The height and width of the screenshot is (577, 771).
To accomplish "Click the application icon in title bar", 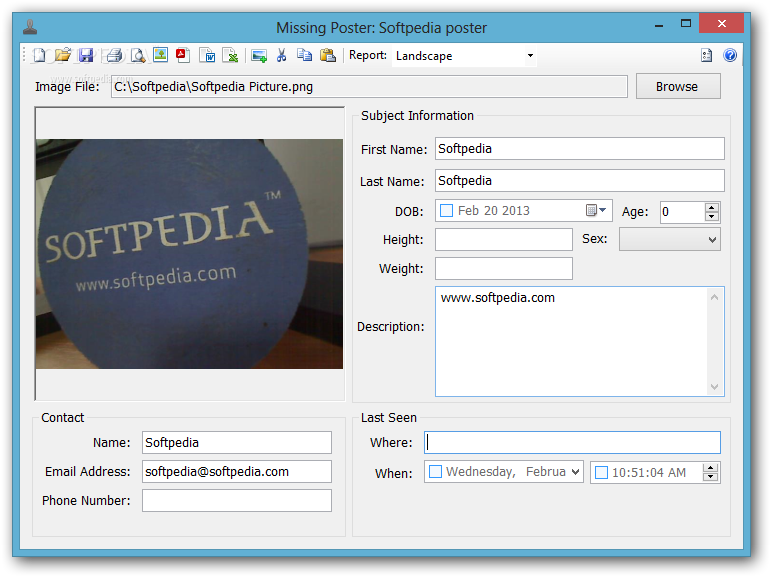I will tap(30, 28).
